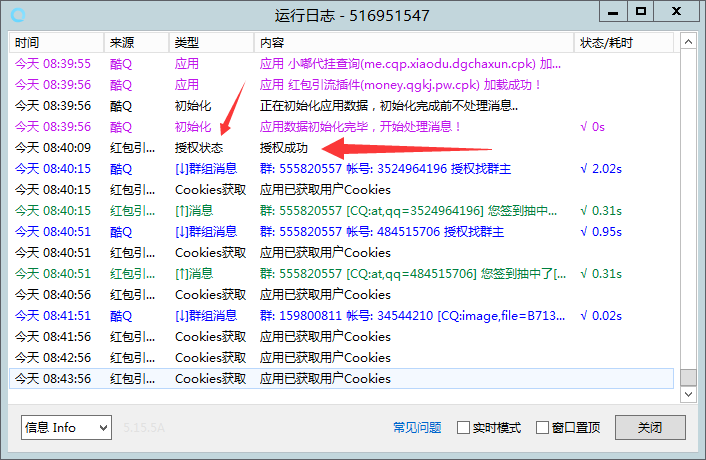The height and width of the screenshot is (460, 706).
Task: Select the 授权成功 log entry
Action: (341, 148)
